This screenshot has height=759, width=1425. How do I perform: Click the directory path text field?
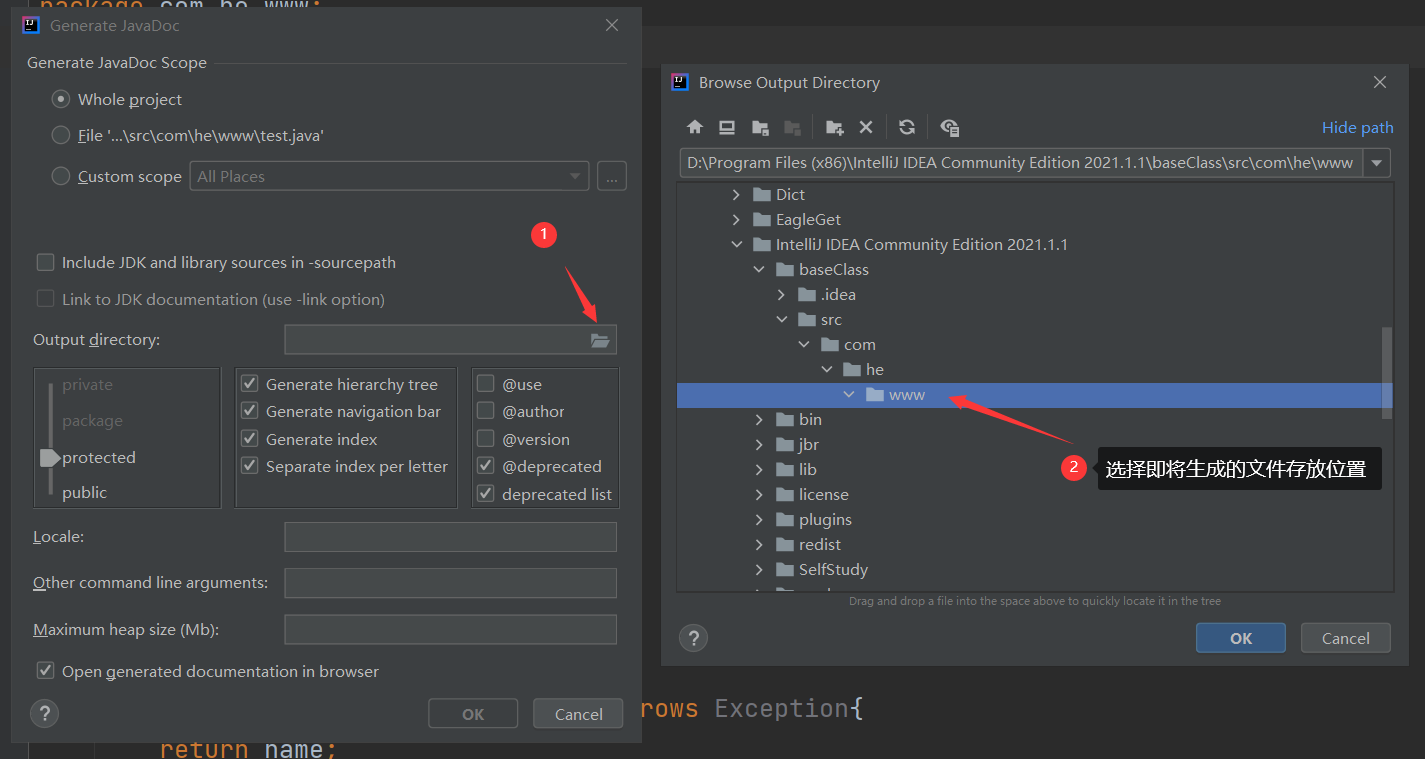1020,163
